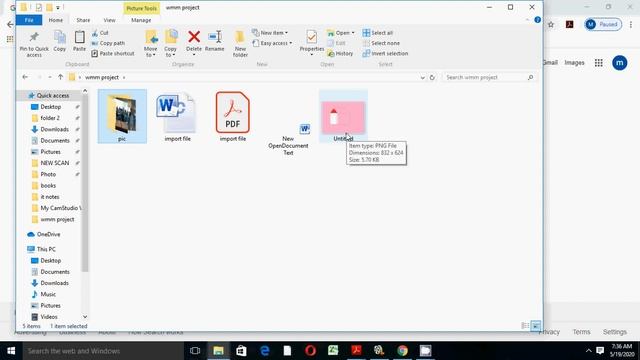Viewport: 640px width, 360px height.
Task: Click the Explorer Help question mark icon
Action: 537,20
